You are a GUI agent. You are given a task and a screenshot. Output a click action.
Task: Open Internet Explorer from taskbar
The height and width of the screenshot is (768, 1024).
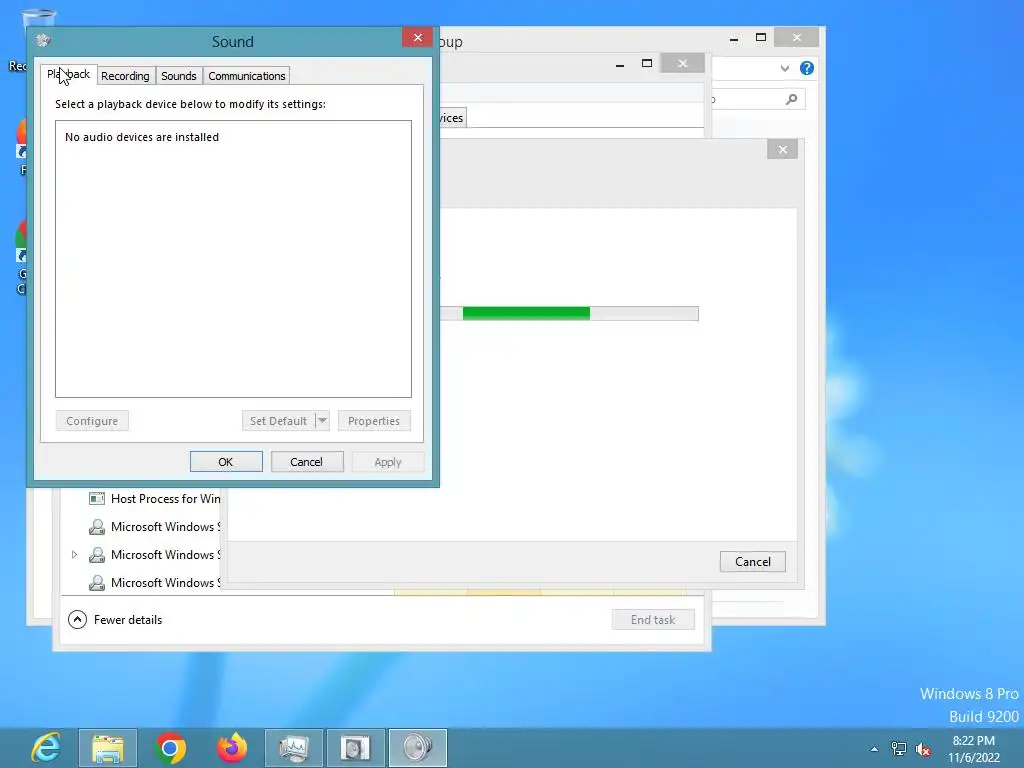click(46, 748)
